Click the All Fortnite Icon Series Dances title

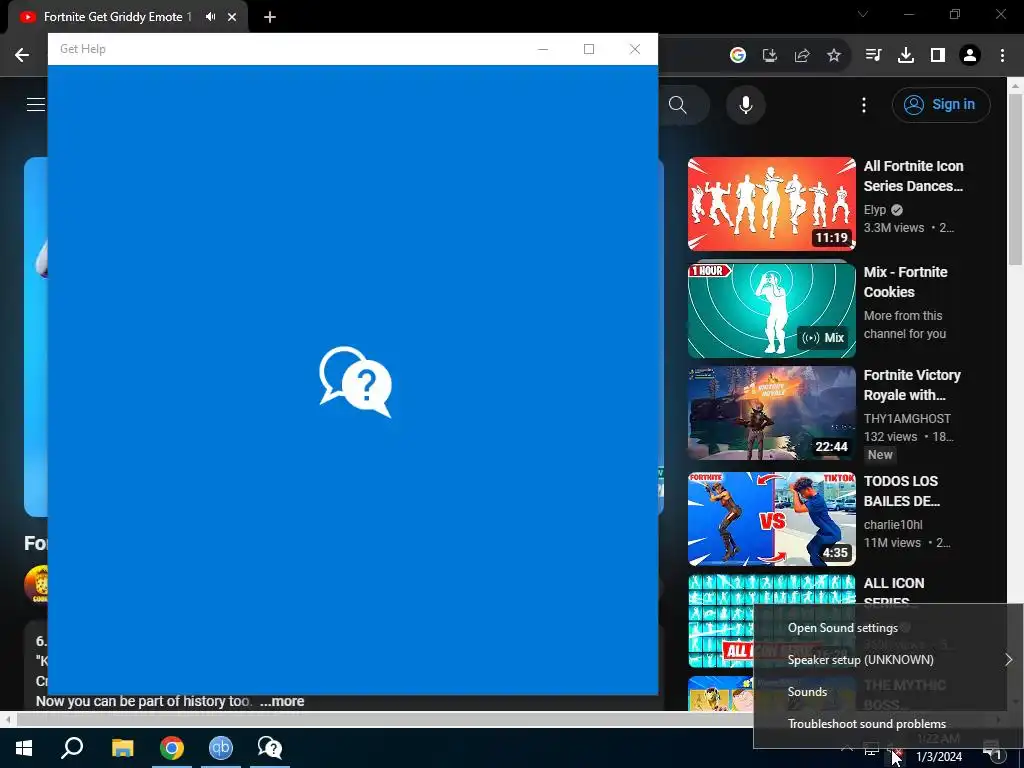coord(914,176)
